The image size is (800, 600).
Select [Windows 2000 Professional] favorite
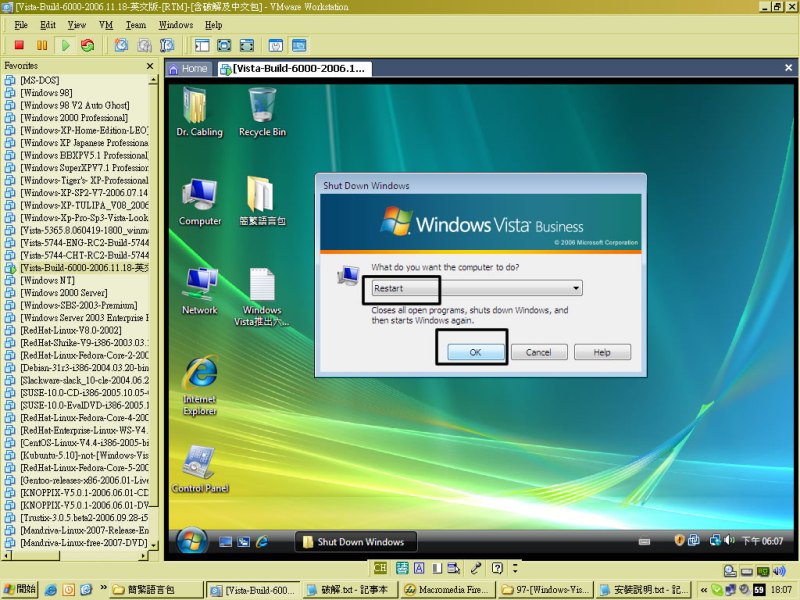point(74,118)
